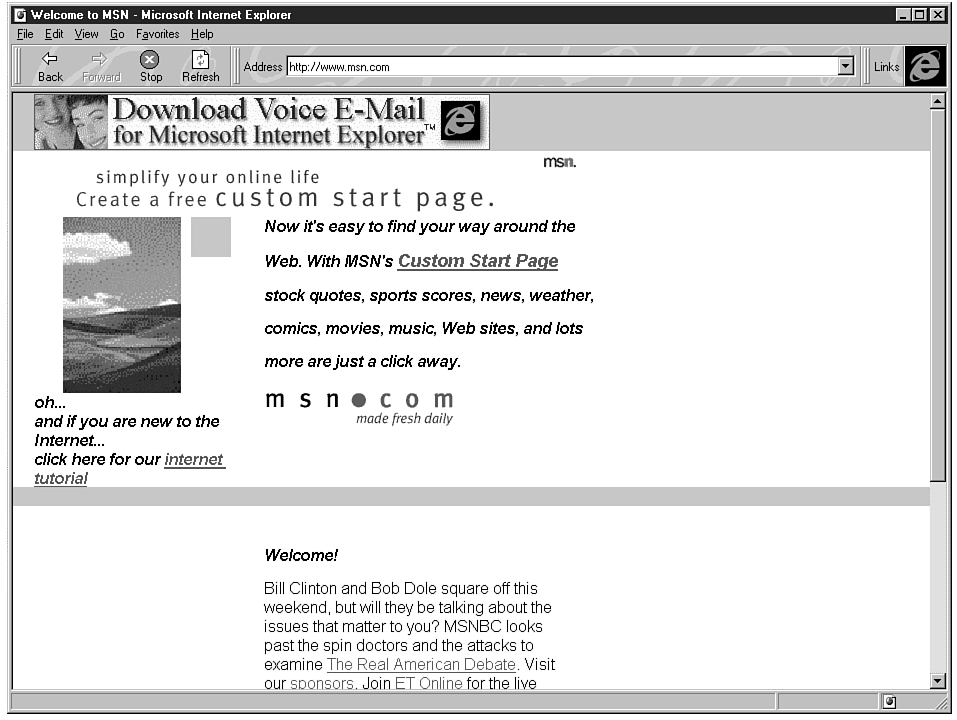Open the View menu
957x720 pixels.
tap(86, 34)
